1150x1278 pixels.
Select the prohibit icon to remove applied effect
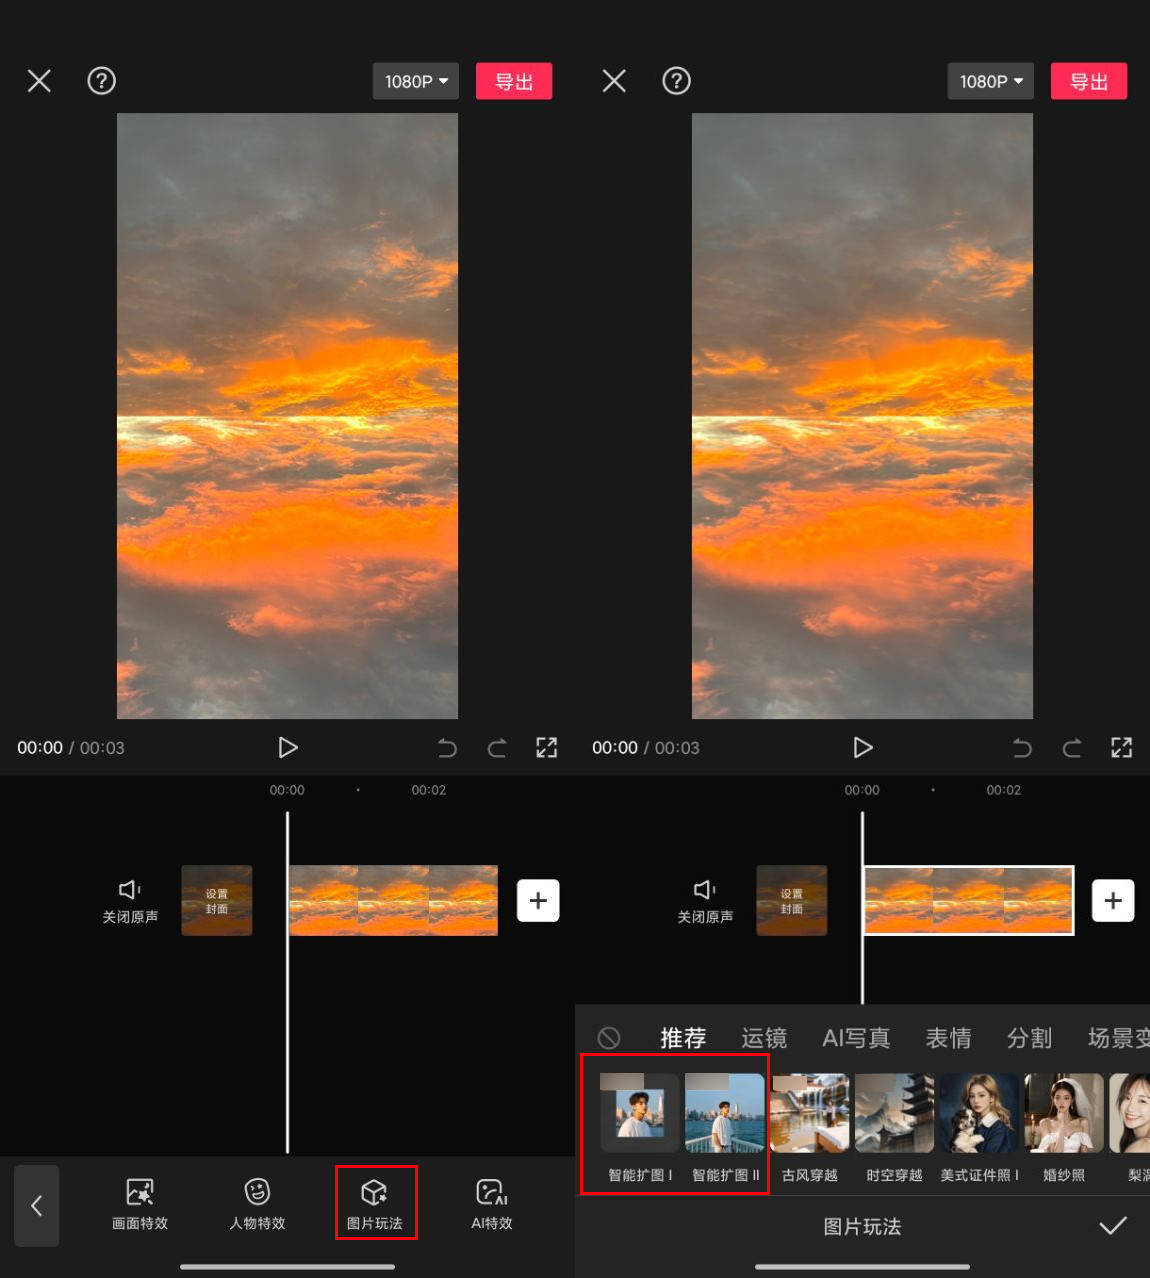(x=609, y=1037)
